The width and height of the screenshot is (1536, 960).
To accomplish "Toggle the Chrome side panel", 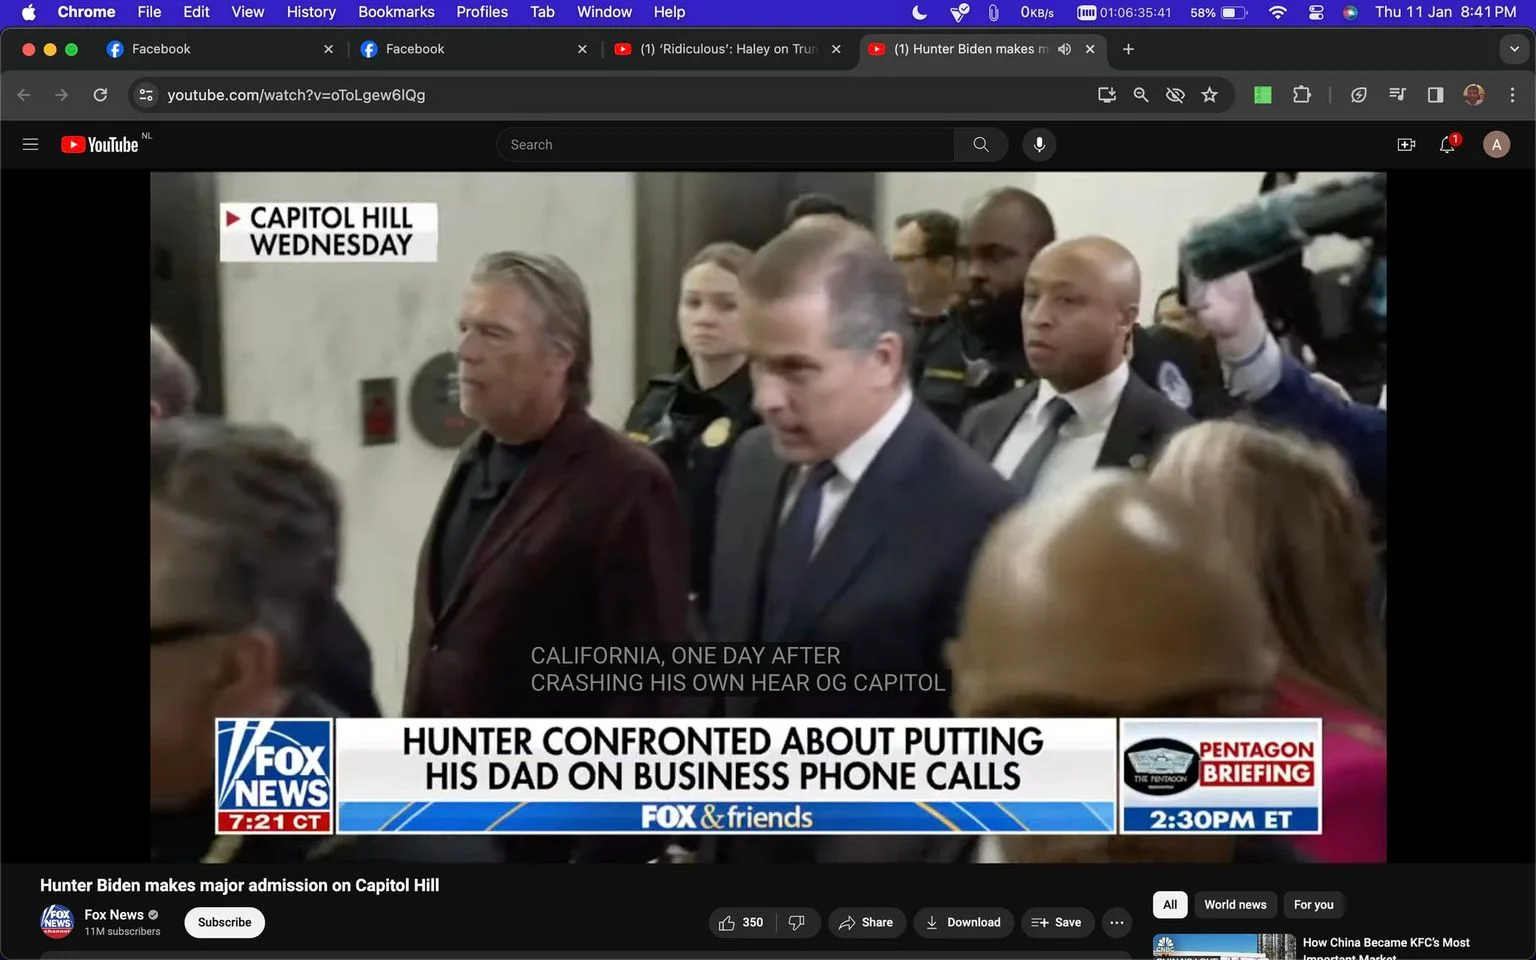I will (1435, 95).
